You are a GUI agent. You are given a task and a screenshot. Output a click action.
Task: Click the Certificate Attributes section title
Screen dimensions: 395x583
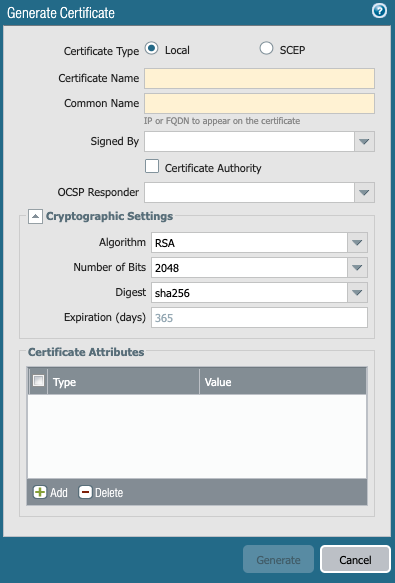[x=86, y=352]
